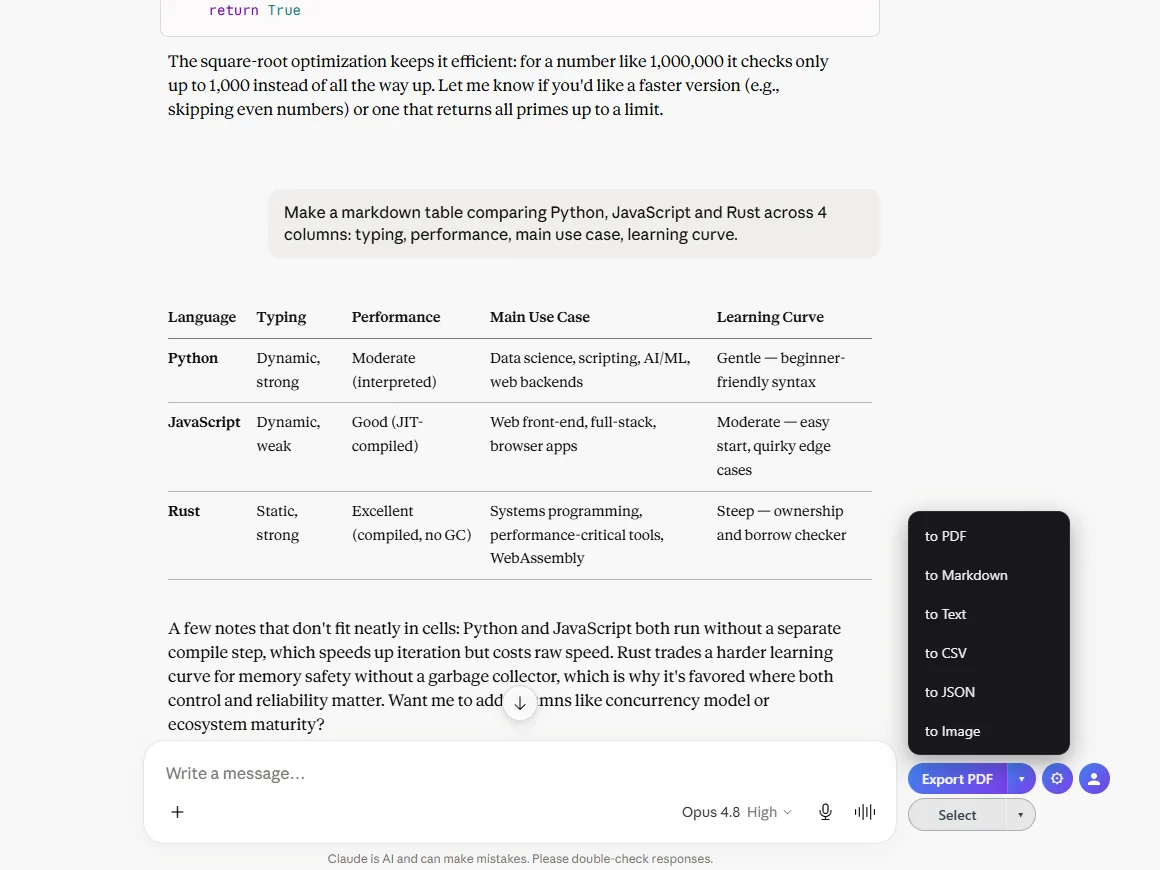1160x870 pixels.
Task: Click the 'A few notes' paragraph
Action: tap(505, 676)
